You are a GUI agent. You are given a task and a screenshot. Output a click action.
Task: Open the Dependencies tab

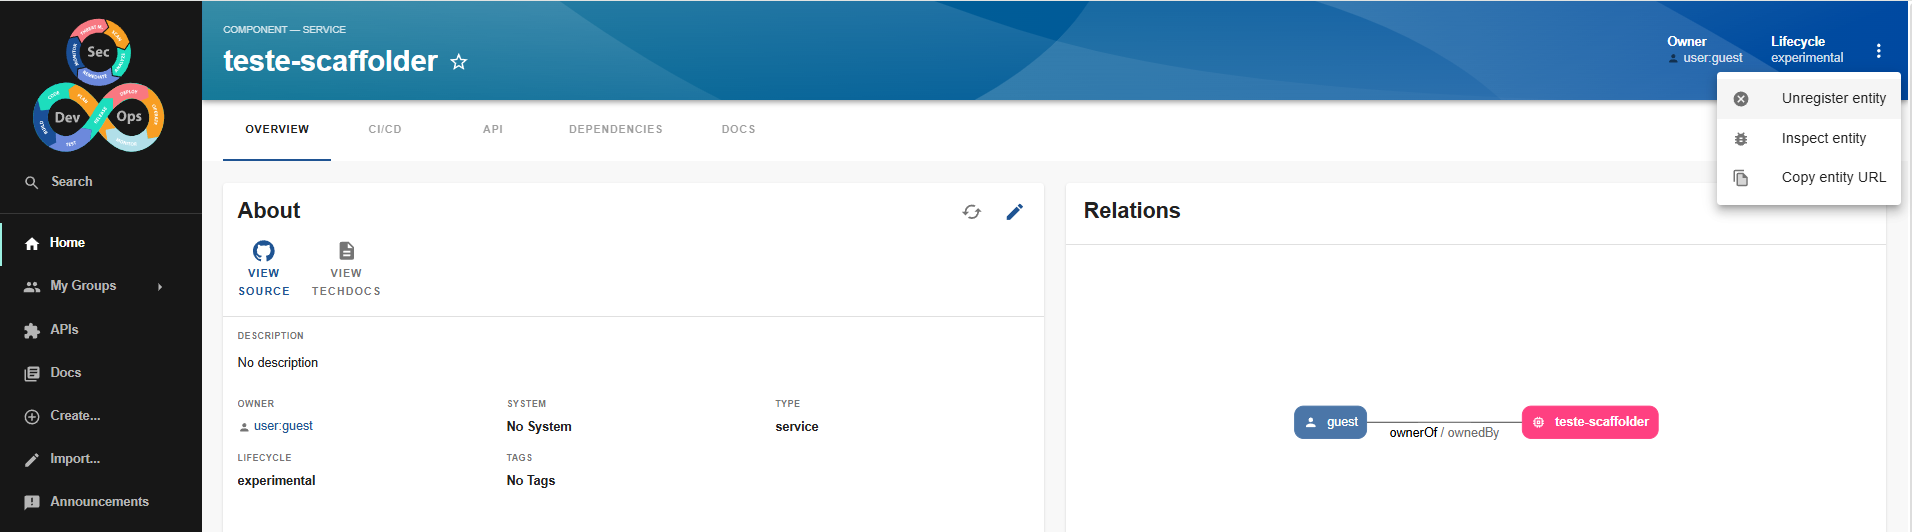[615, 129]
